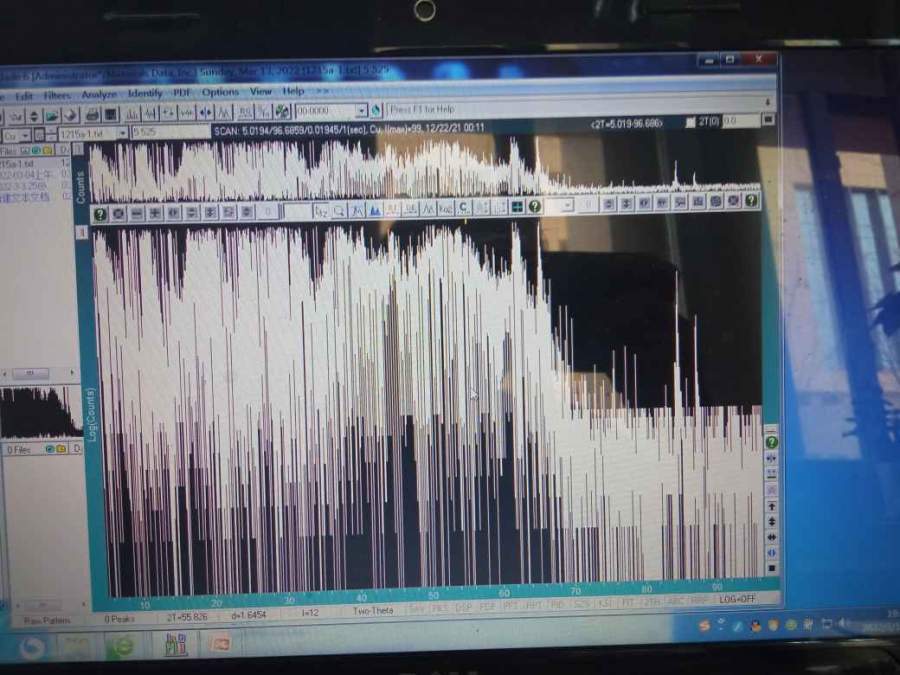Click the Windows Start button
This screenshot has width=900, height=675.
(32, 649)
